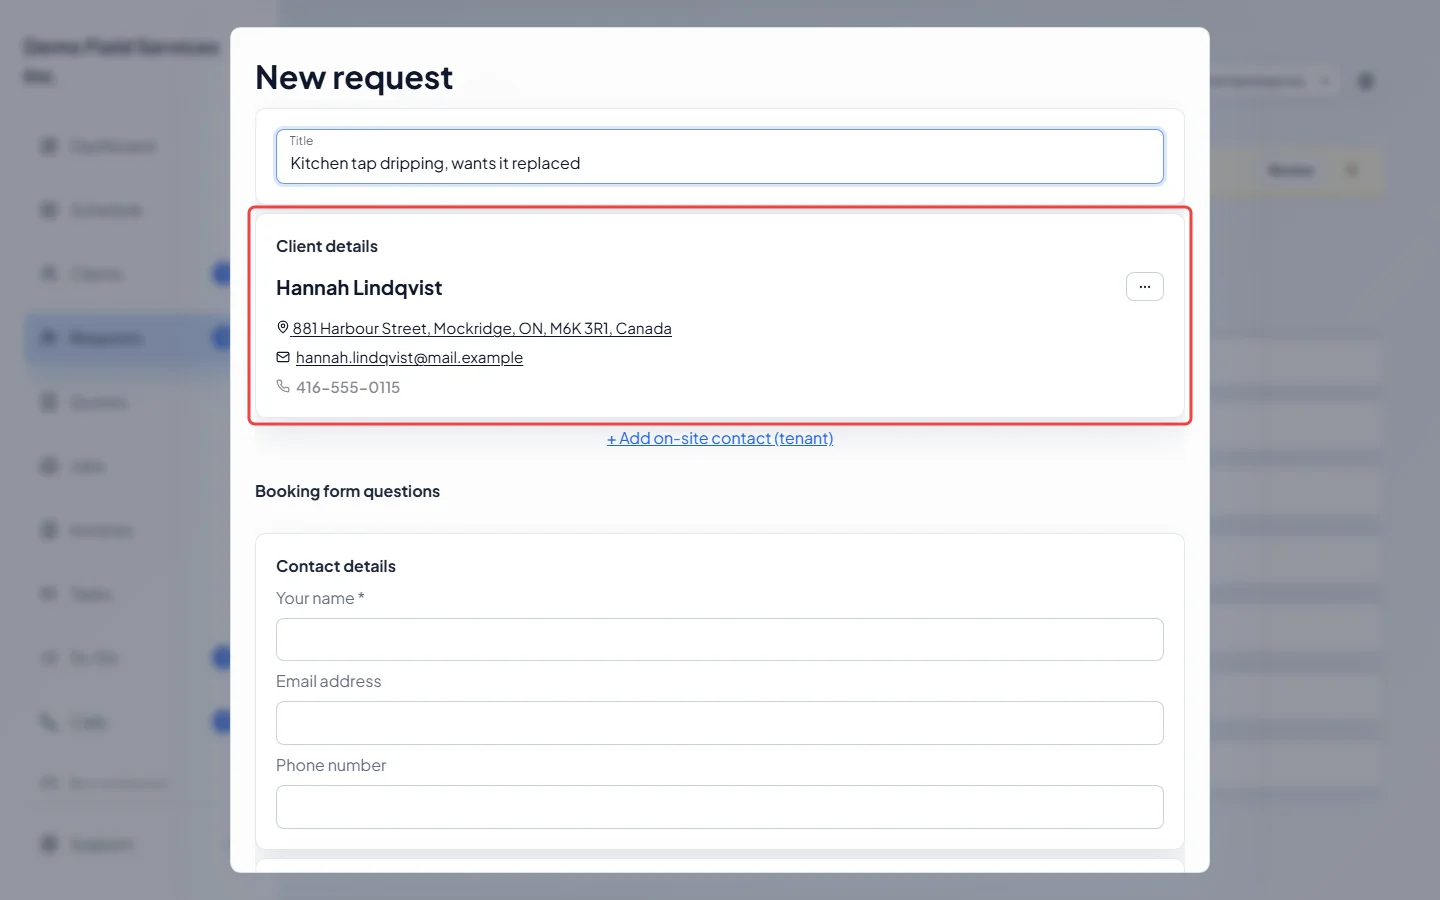Click the location pin icon beside address

[x=283, y=327]
